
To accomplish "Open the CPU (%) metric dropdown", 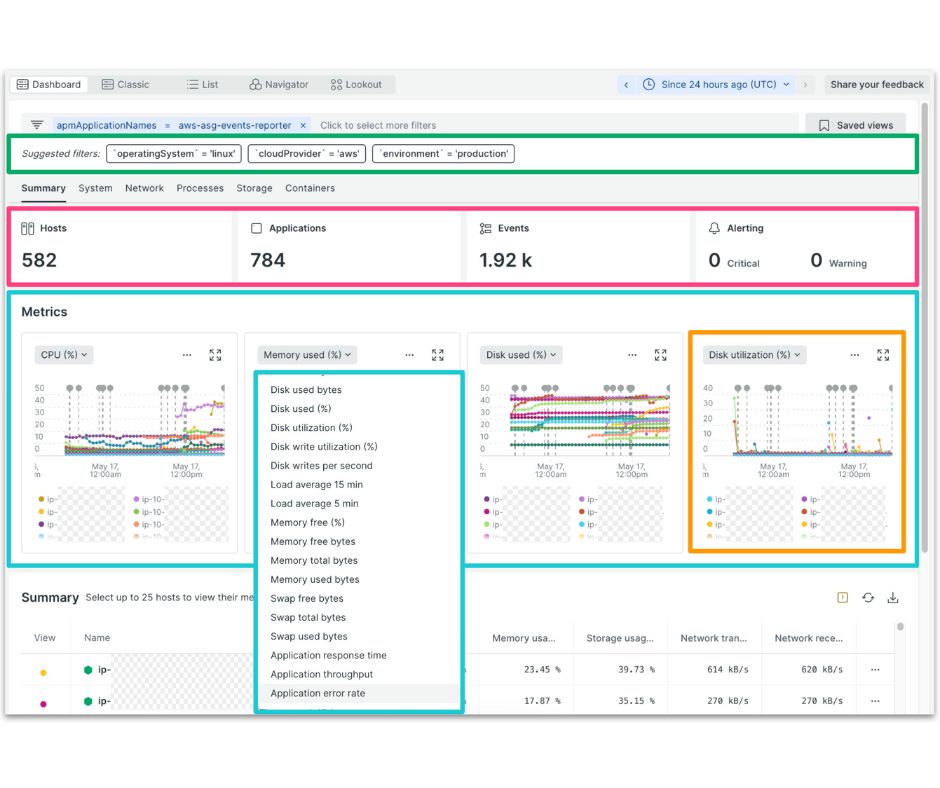I will (64, 355).
